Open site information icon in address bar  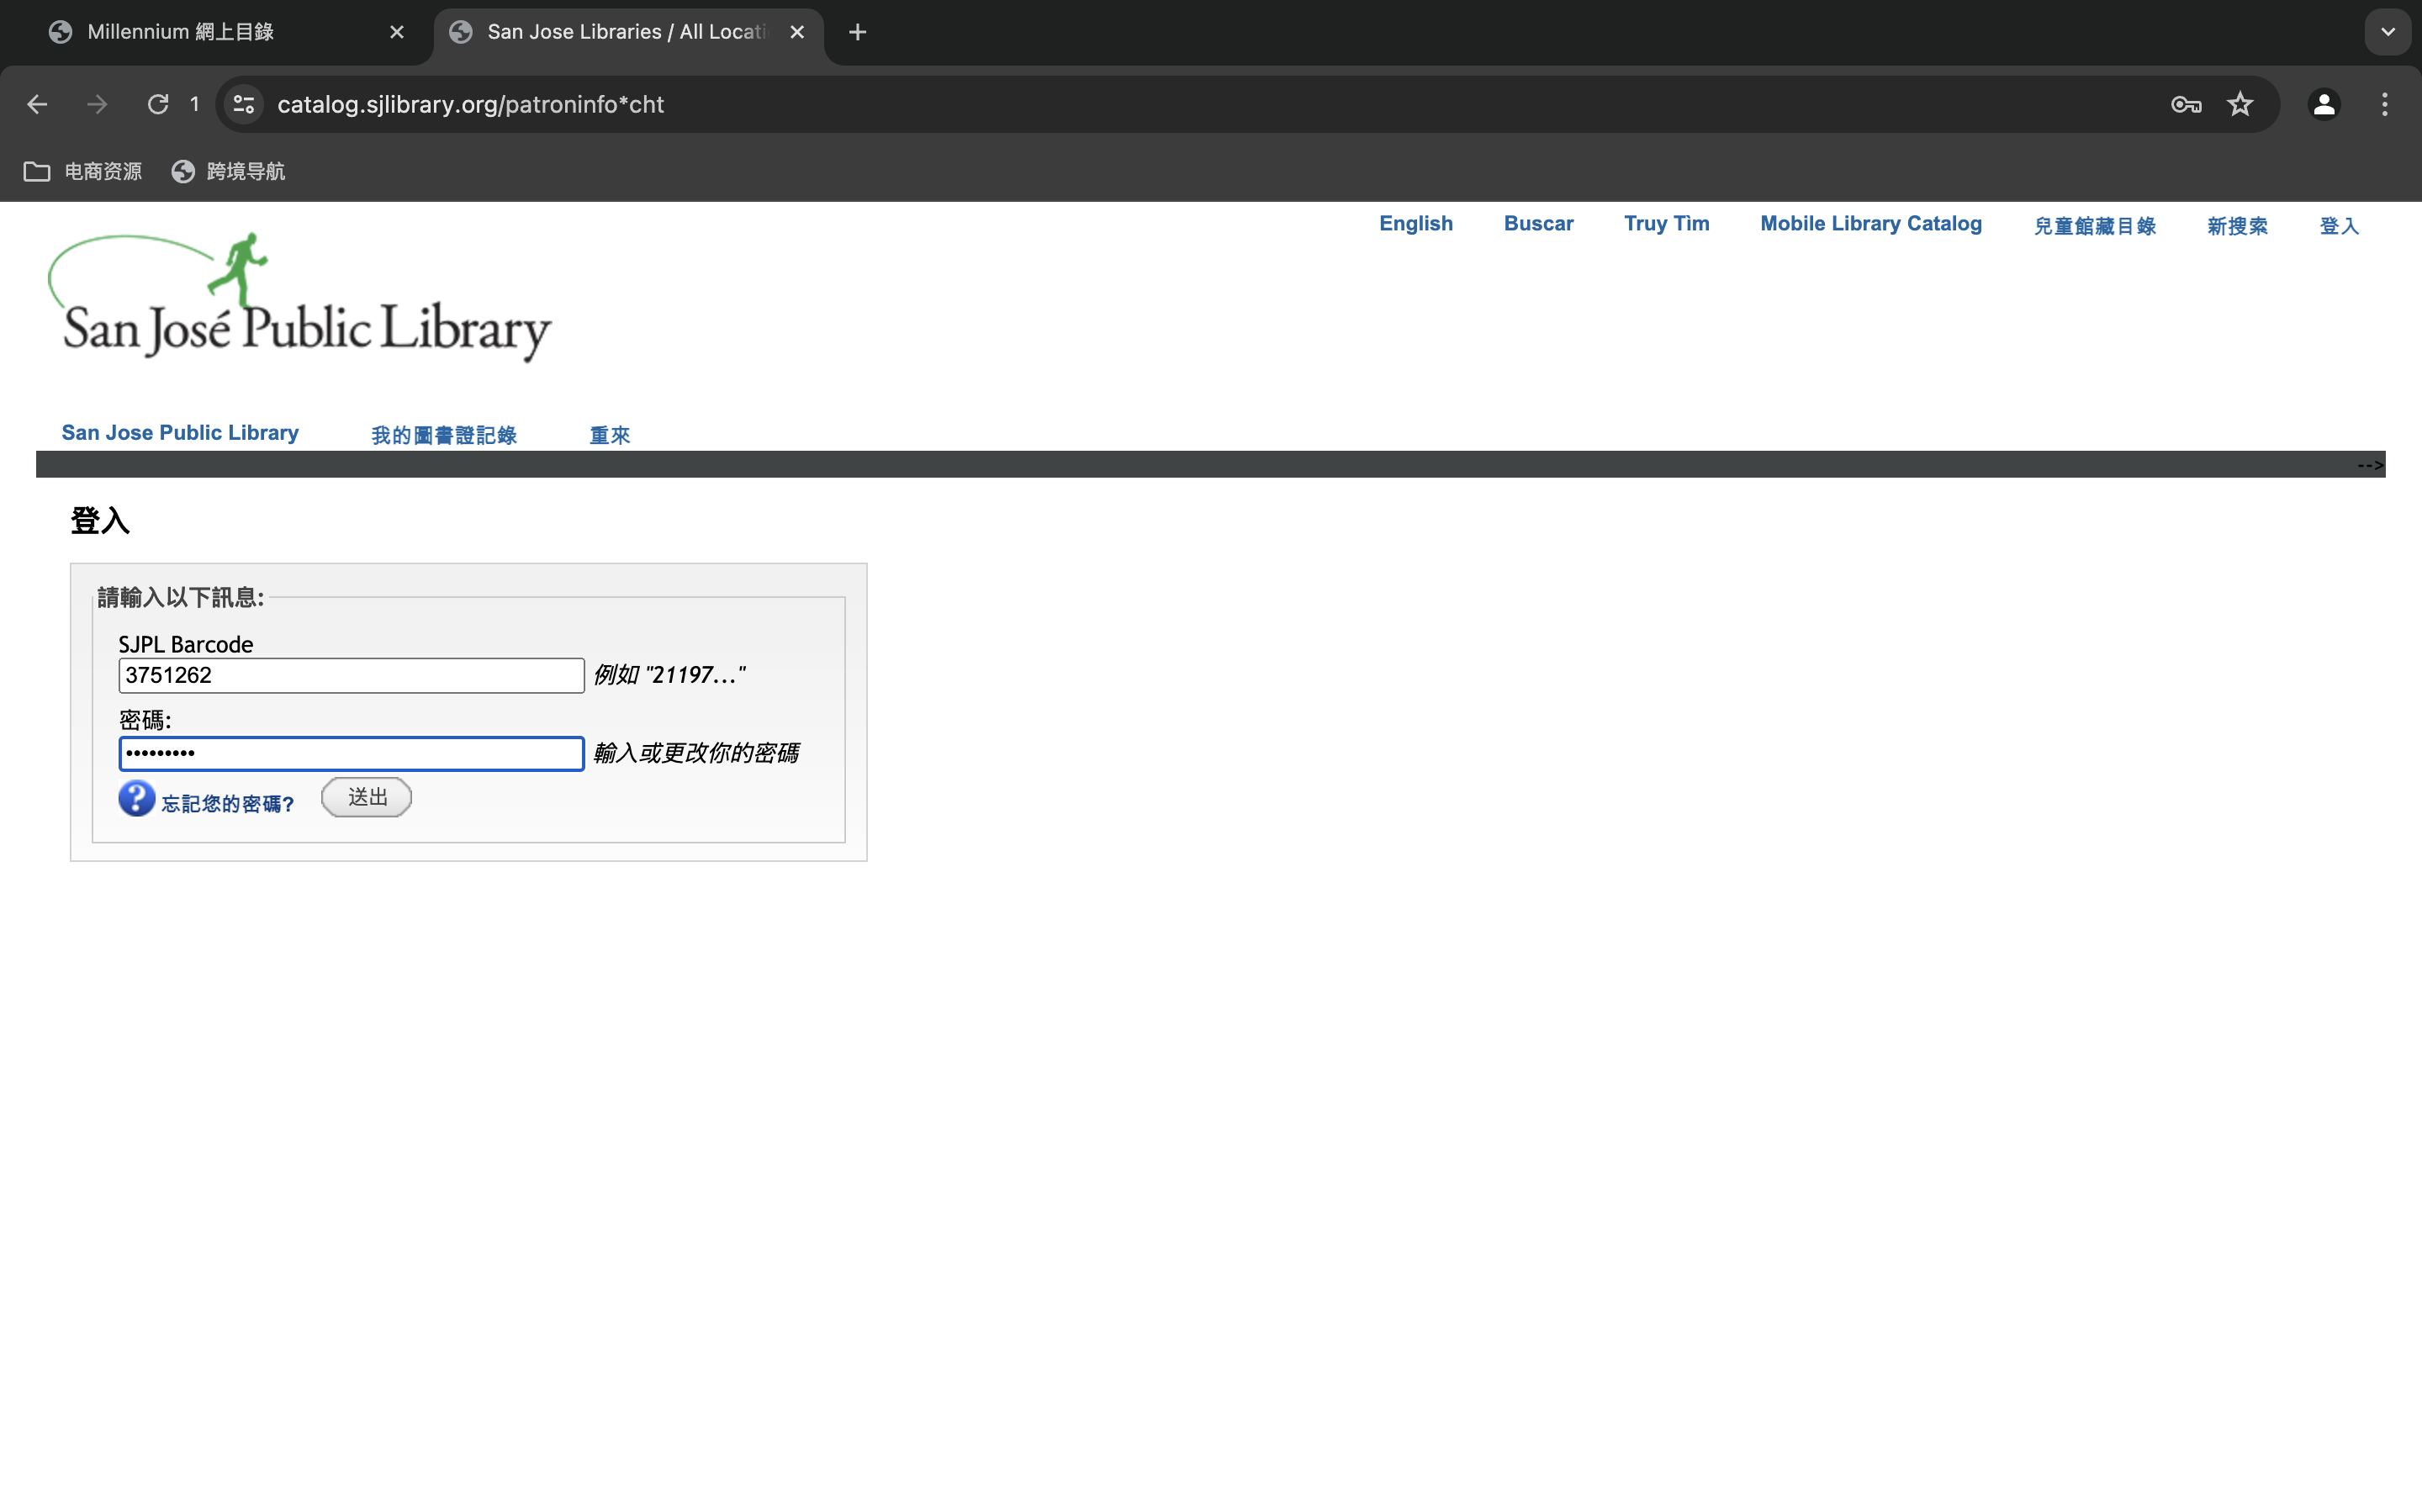[x=244, y=104]
